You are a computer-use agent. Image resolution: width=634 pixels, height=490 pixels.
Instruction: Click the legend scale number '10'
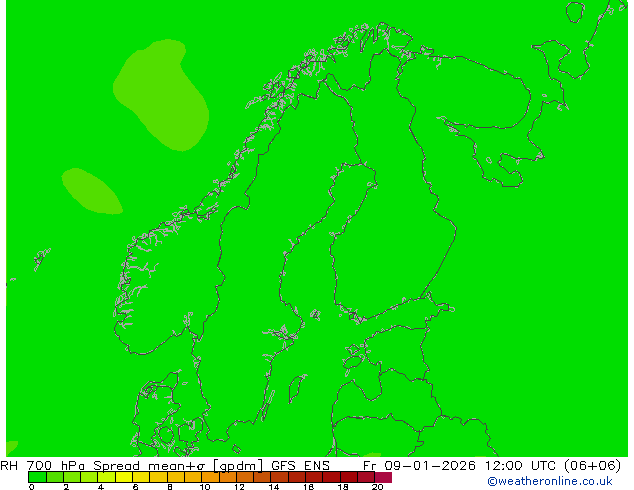(x=205, y=486)
